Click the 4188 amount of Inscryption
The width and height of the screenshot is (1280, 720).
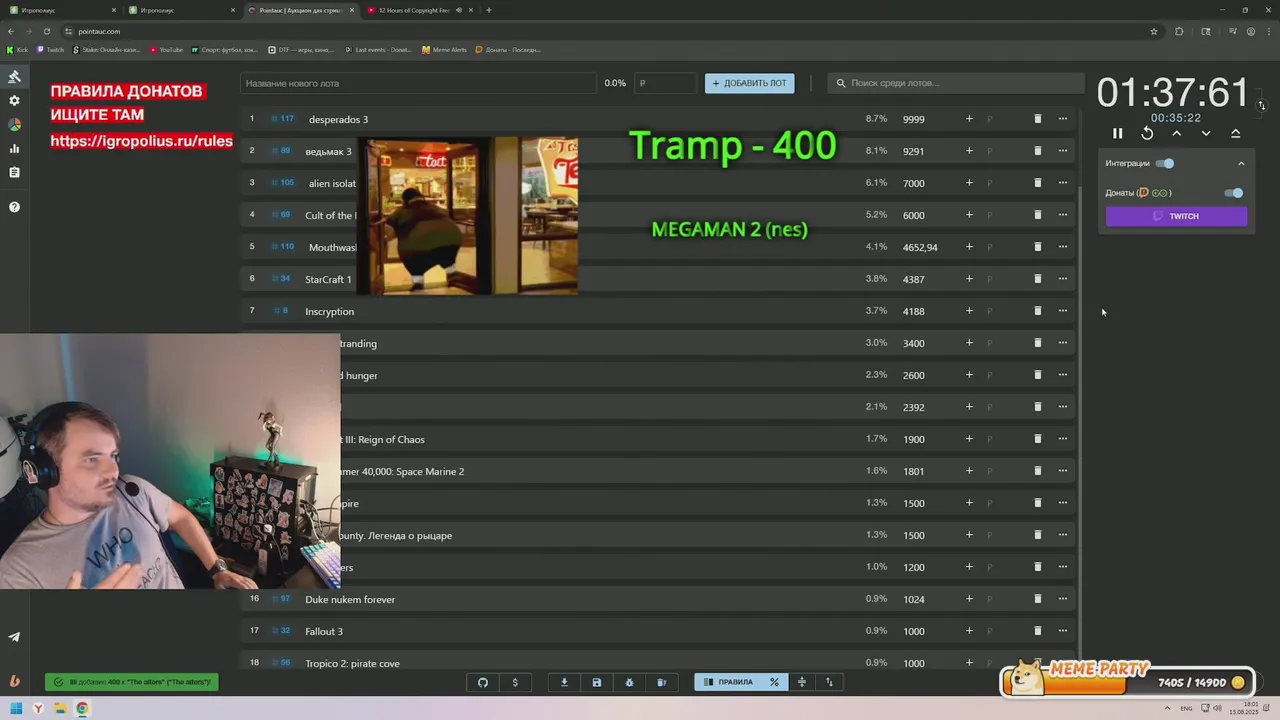[x=913, y=311]
